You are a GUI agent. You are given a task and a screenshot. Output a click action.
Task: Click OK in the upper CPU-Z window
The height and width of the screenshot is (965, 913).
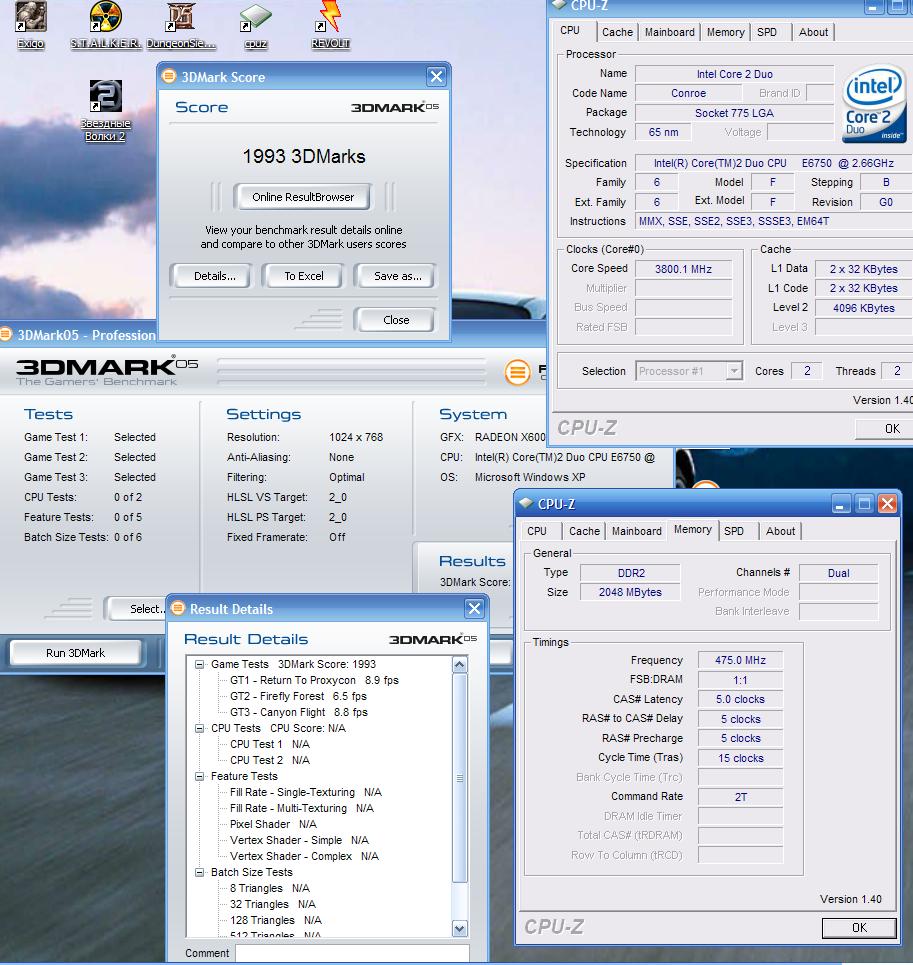pyautogui.click(x=886, y=428)
